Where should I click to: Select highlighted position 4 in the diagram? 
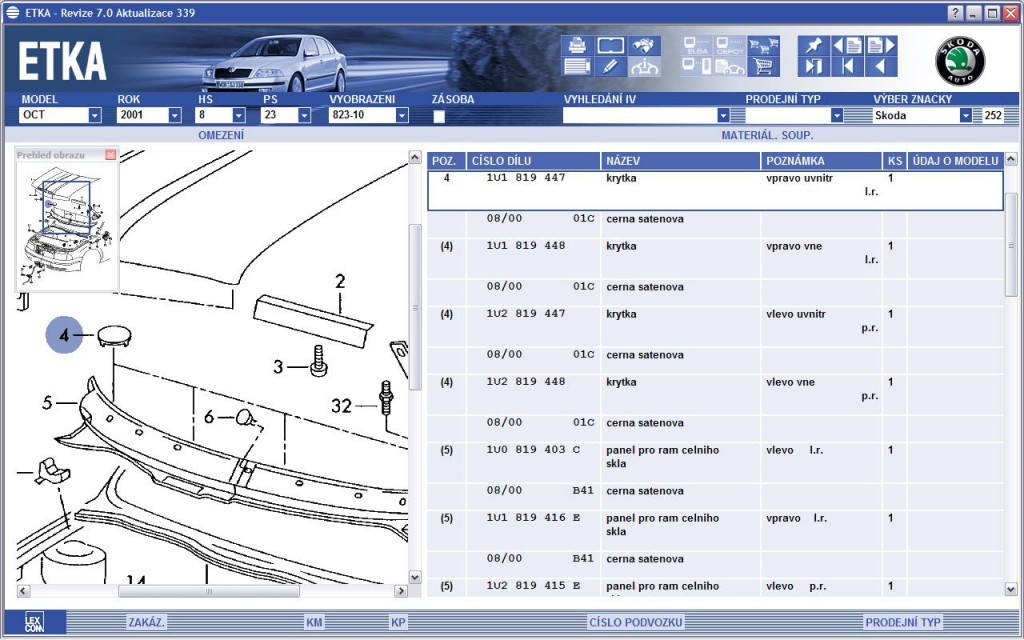tap(64, 335)
